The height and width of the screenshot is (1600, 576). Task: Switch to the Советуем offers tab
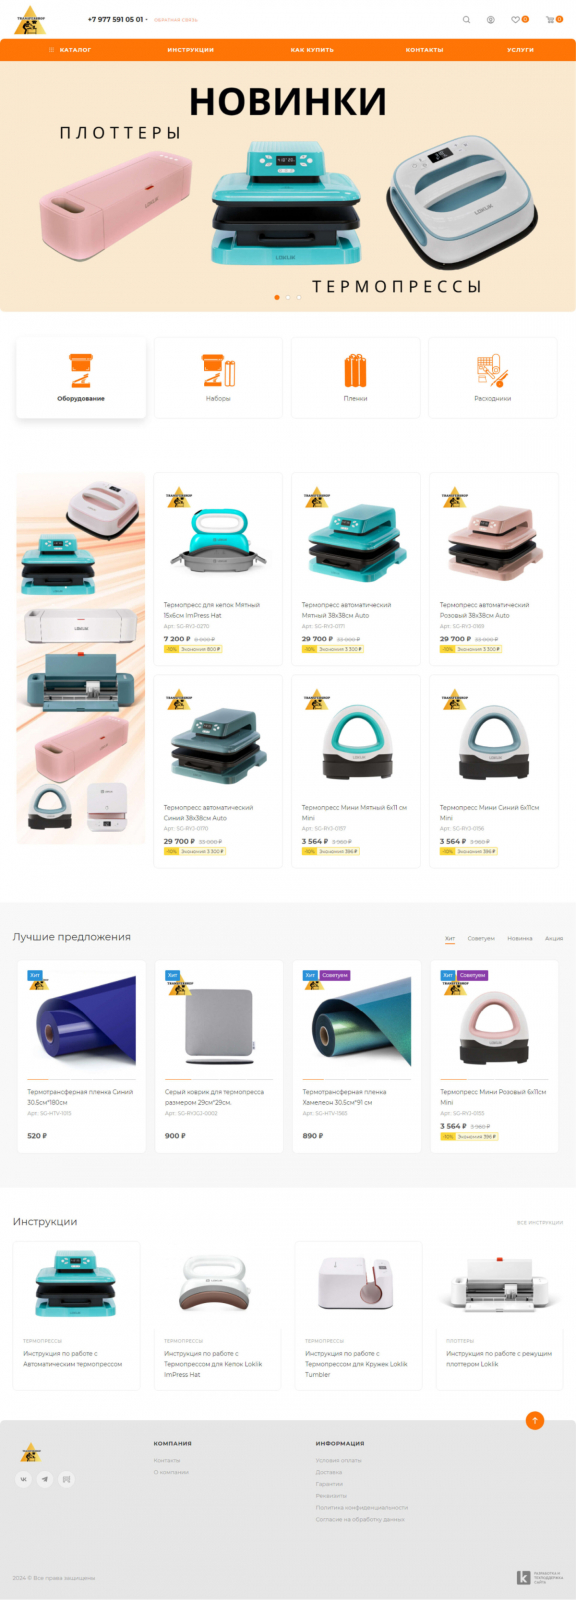pyautogui.click(x=481, y=938)
